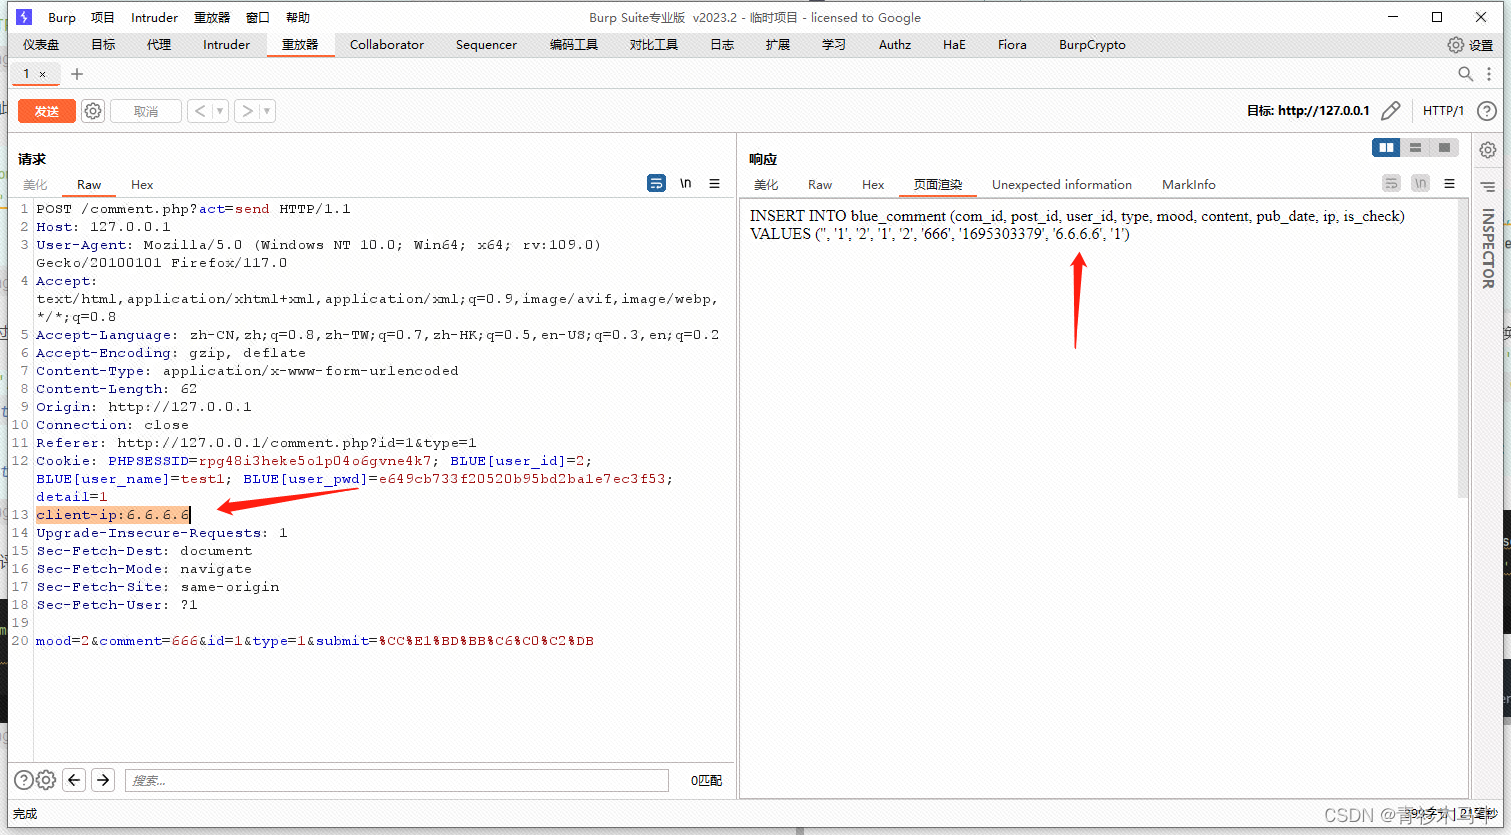Select side-by-side layout view
This screenshot has height=835, width=1511.
click(1386, 148)
